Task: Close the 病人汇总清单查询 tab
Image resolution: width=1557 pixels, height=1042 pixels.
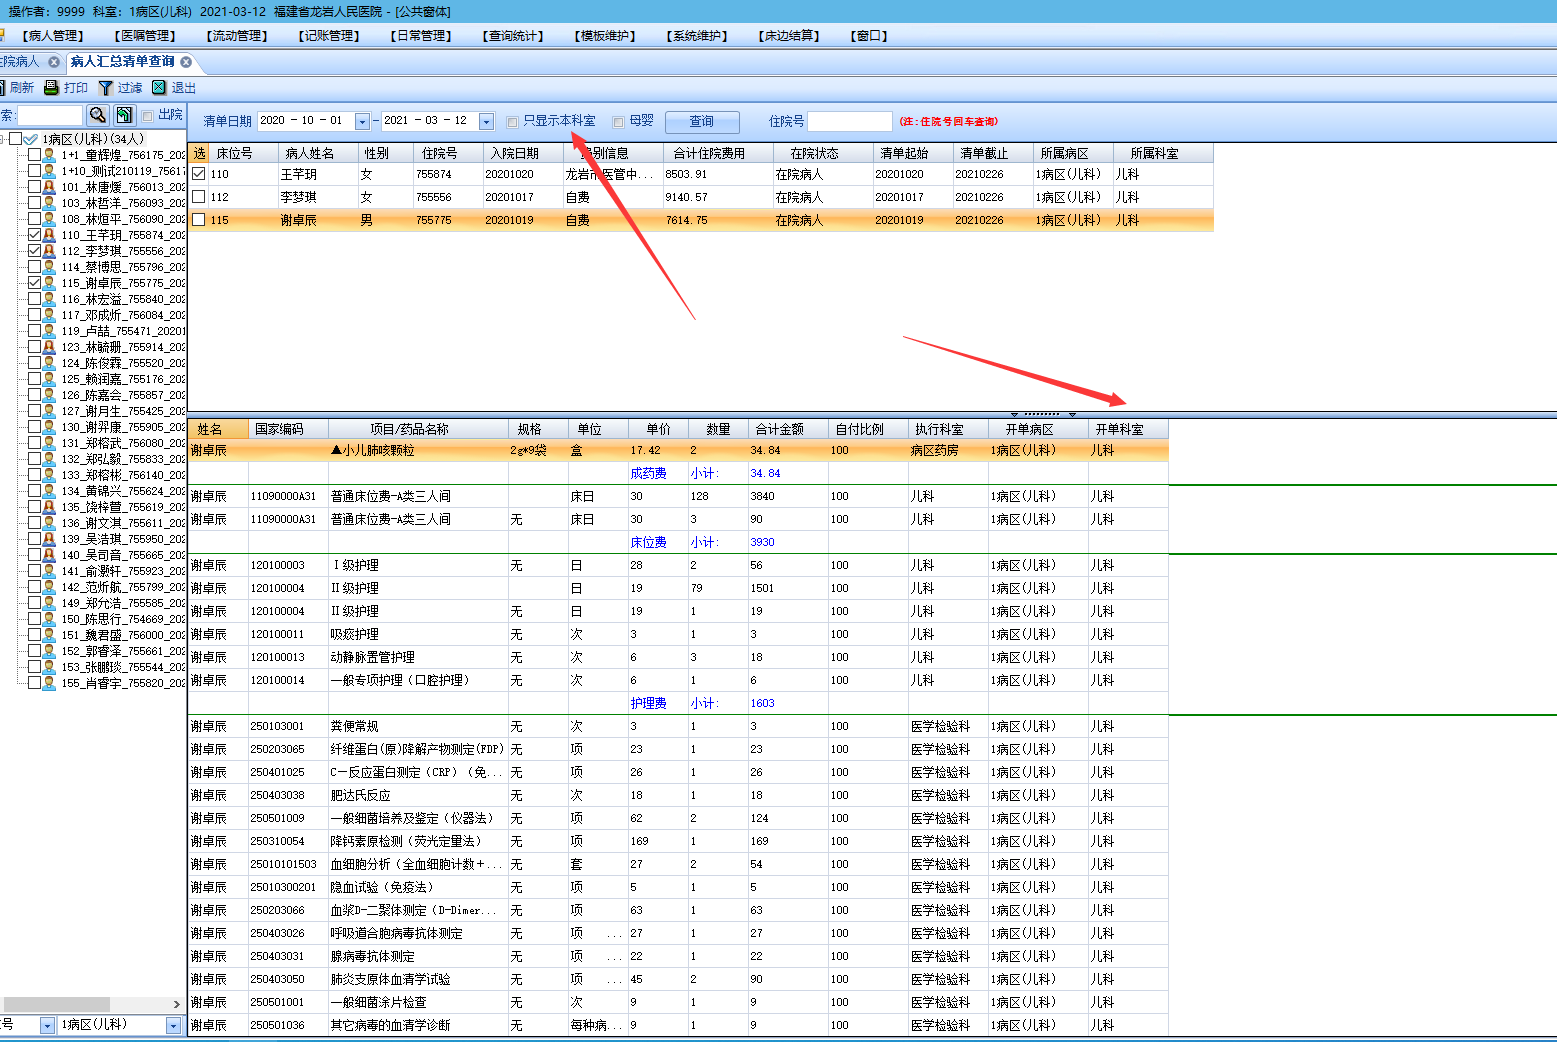Action: point(186,62)
